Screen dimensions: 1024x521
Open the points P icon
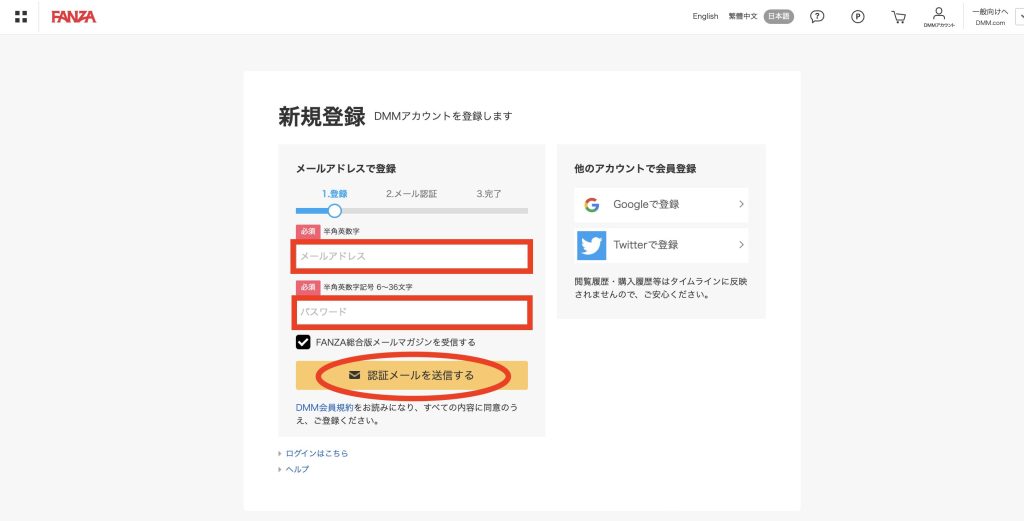tap(857, 17)
